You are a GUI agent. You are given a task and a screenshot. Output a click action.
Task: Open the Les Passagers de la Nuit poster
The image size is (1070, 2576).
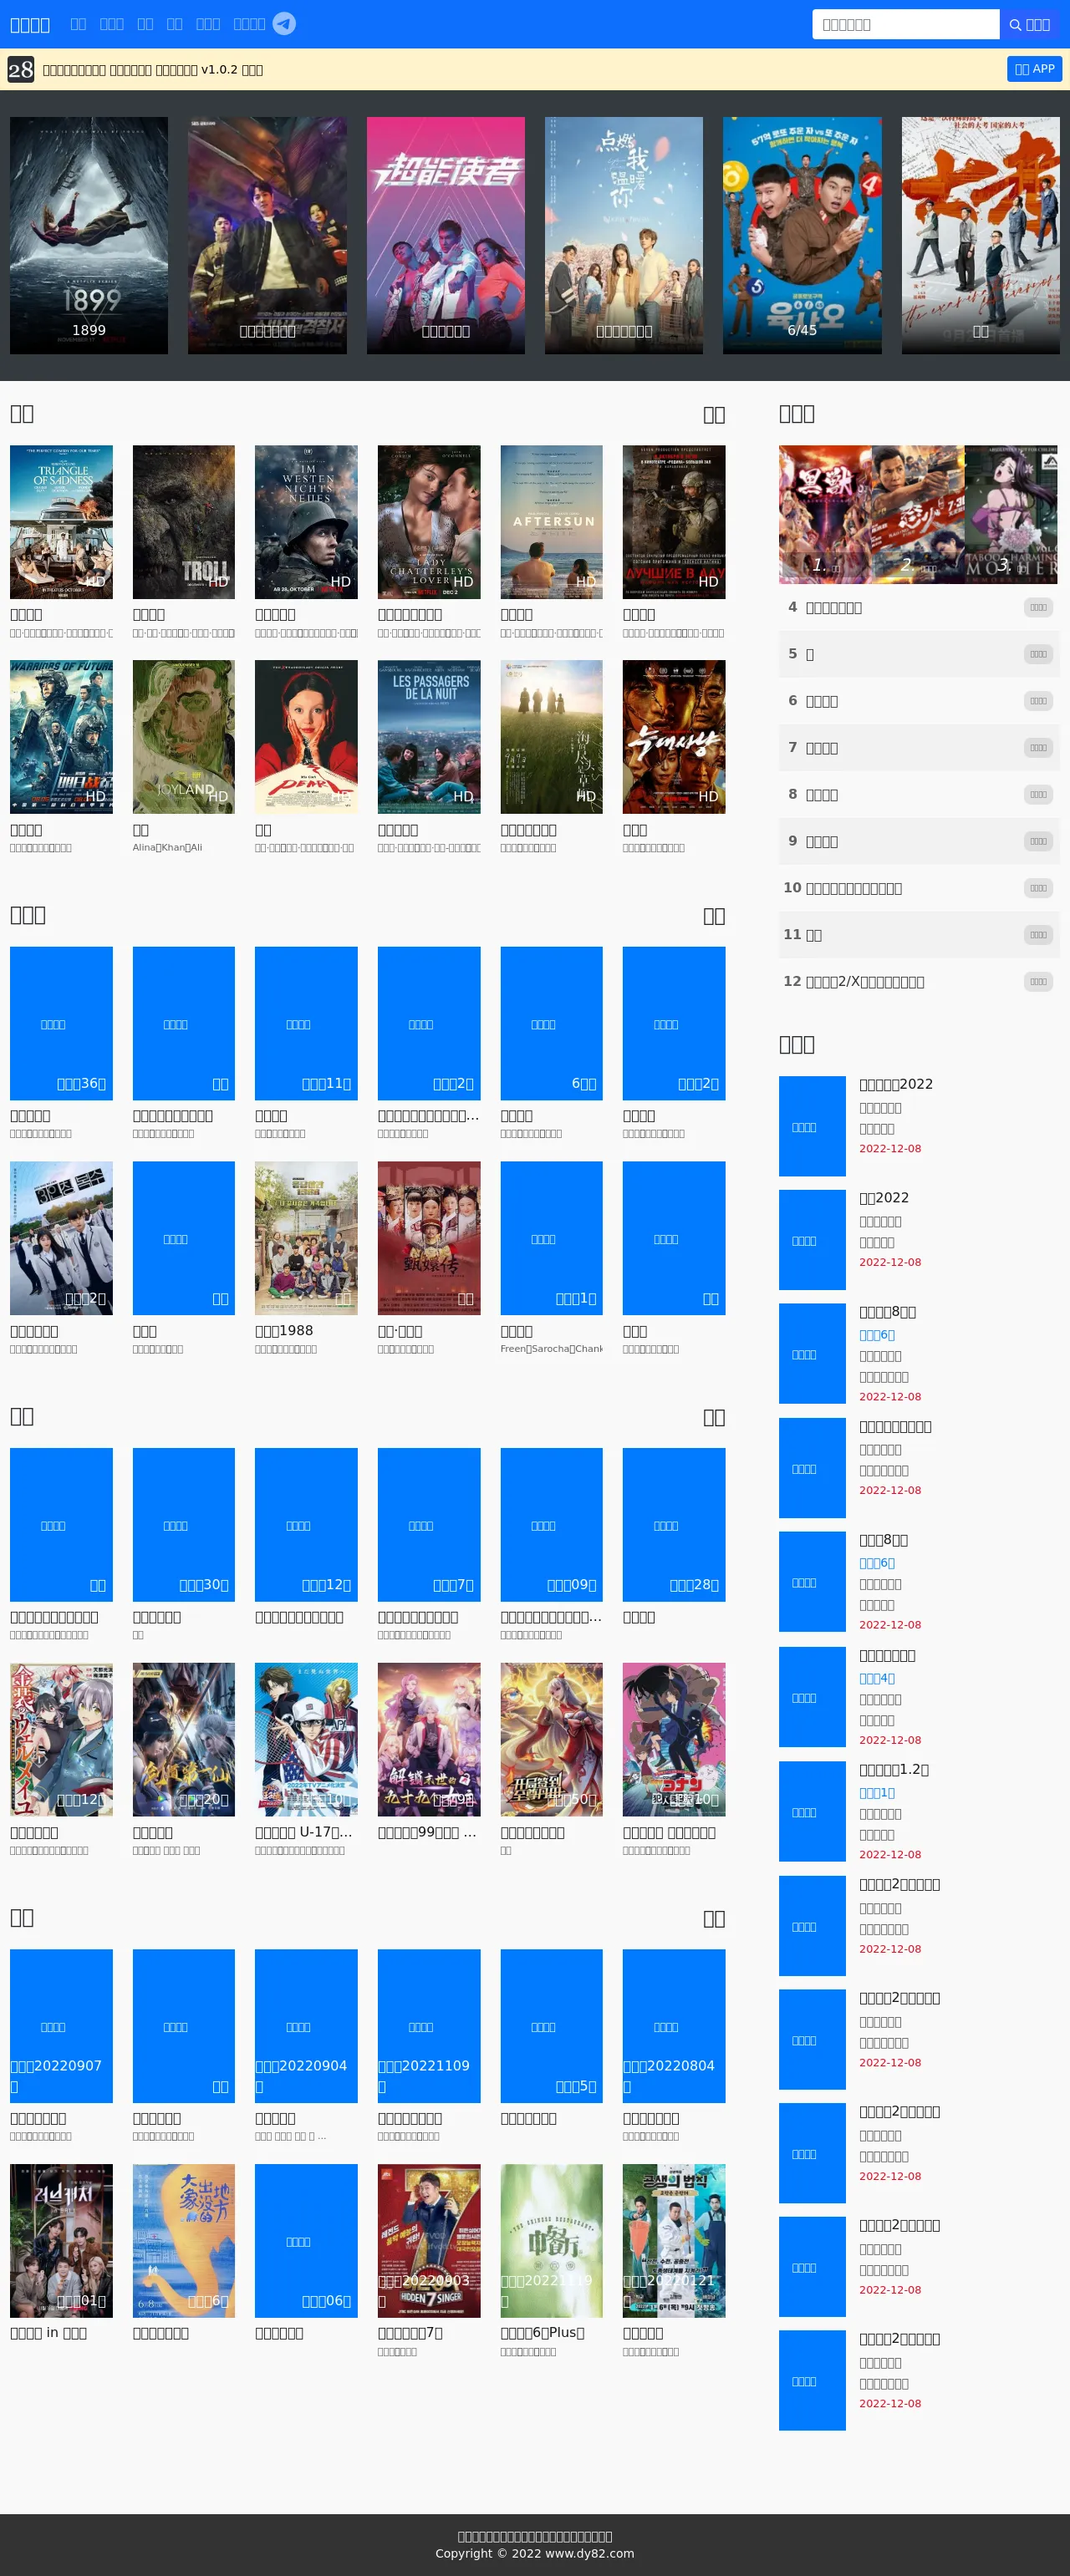[x=429, y=737]
